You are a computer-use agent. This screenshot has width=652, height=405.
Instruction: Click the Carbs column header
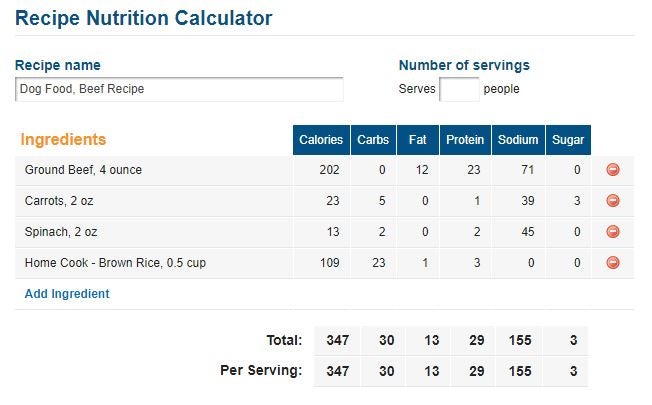click(x=373, y=140)
